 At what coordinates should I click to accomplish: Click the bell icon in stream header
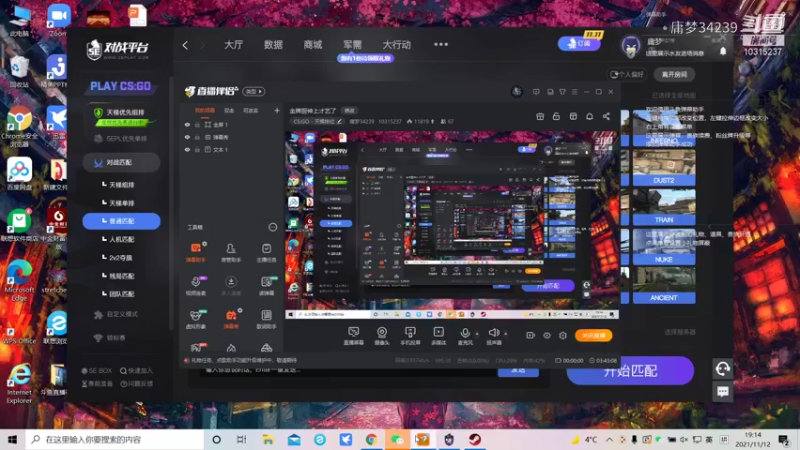click(589, 116)
